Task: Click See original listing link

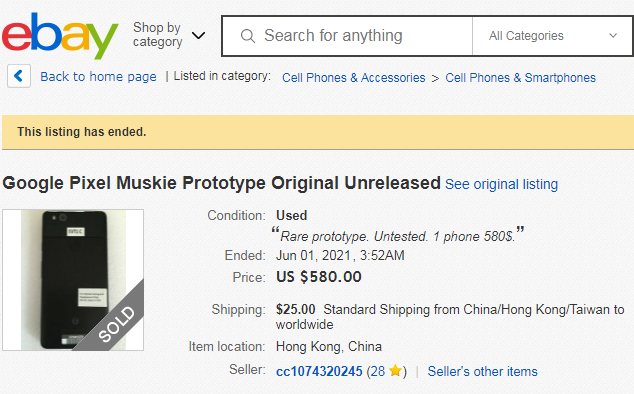Action: (501, 184)
